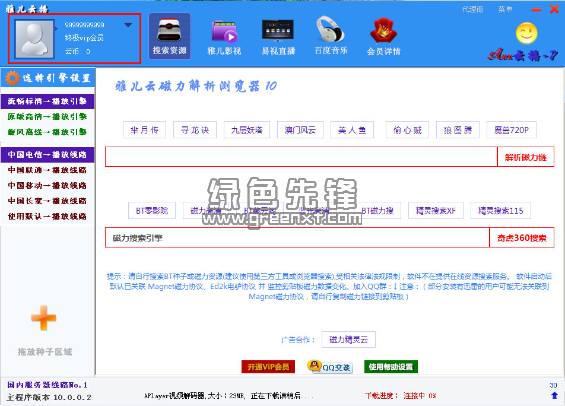Click the 狼图腾 keyword button
Image resolution: width=565 pixels, height=406 pixels.
(458, 130)
